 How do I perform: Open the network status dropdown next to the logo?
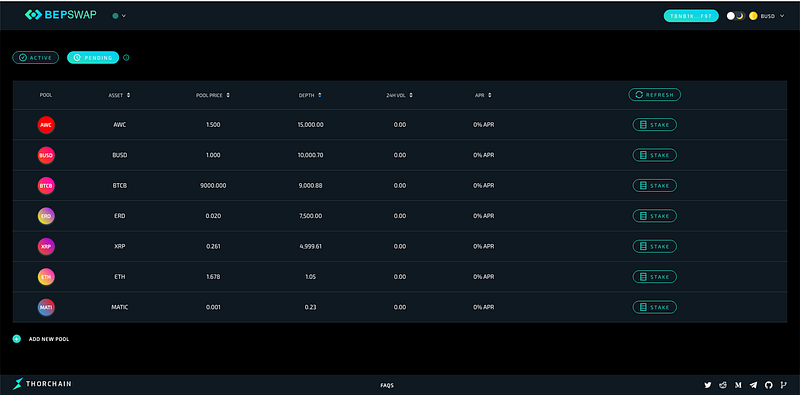coord(119,16)
